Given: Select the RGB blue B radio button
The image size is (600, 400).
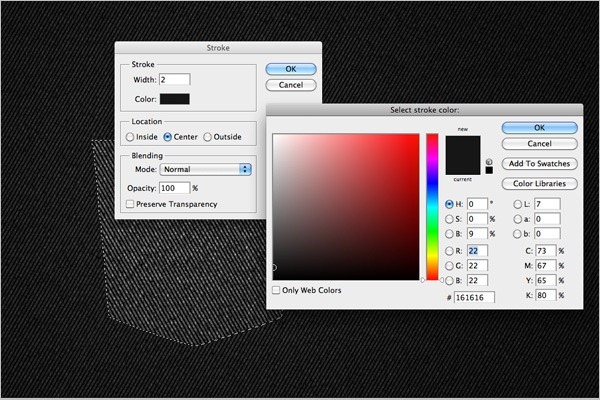Looking at the screenshot, I should 449,281.
